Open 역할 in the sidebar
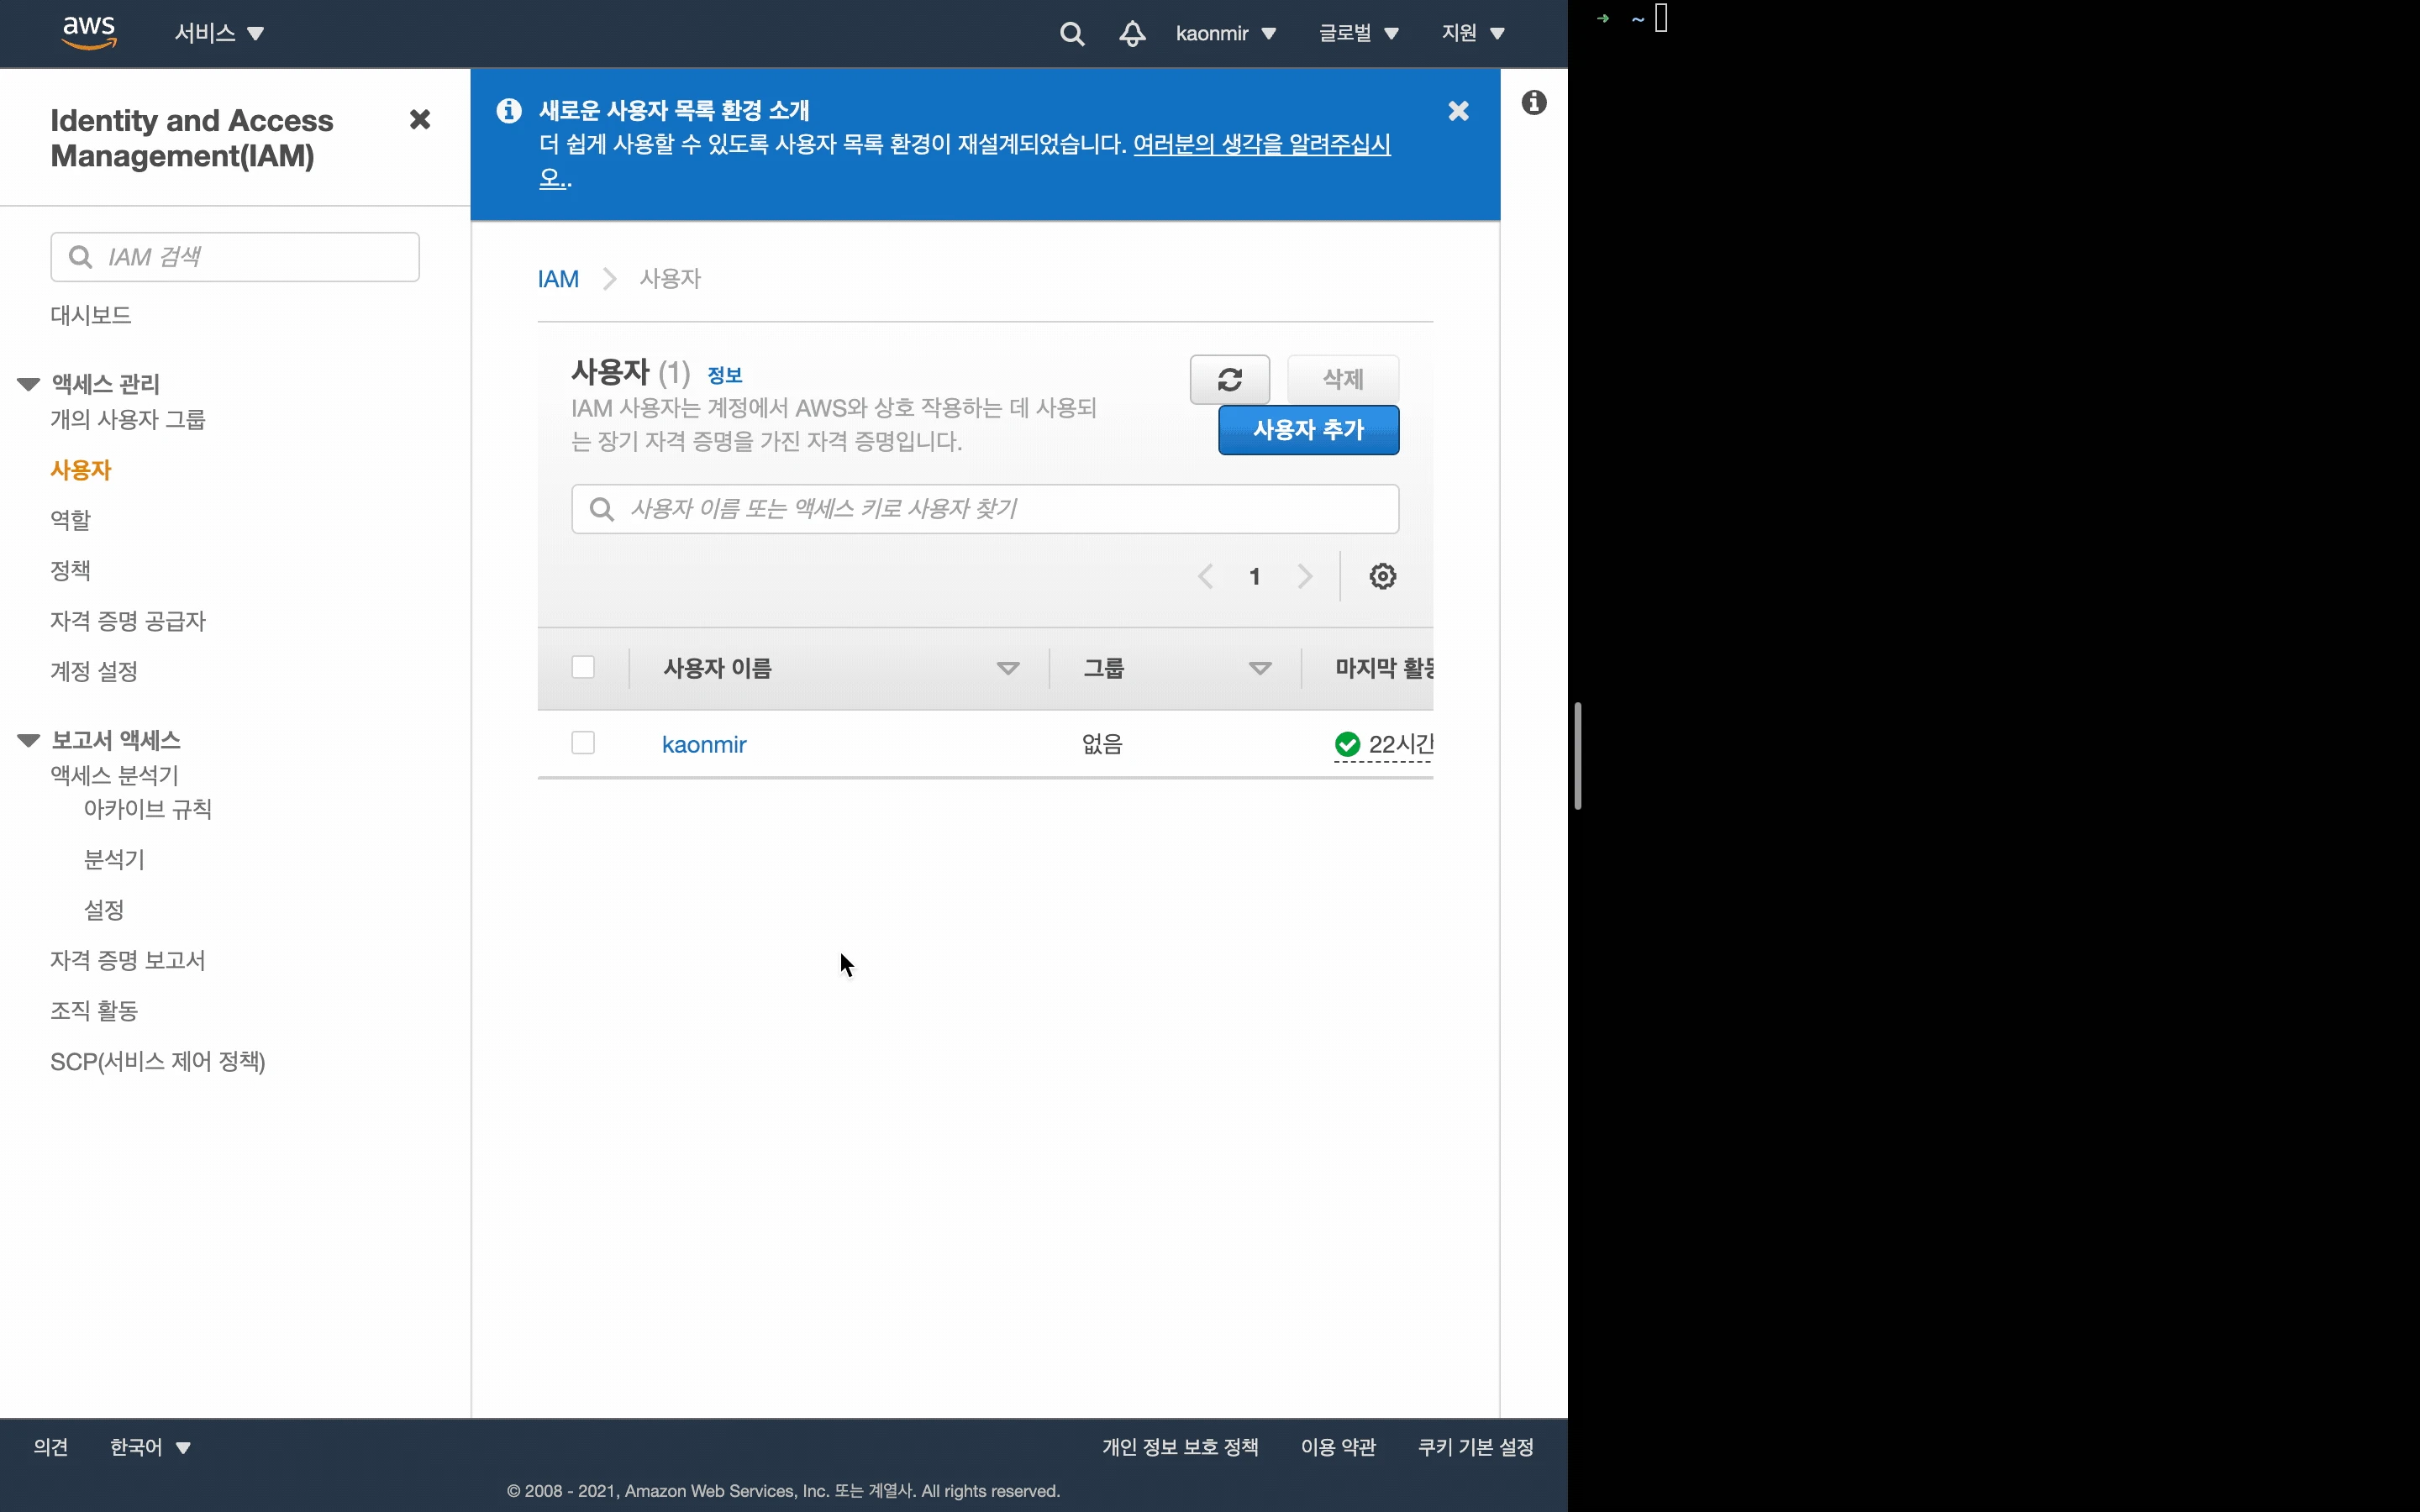Image resolution: width=2420 pixels, height=1512 pixels. 70,520
